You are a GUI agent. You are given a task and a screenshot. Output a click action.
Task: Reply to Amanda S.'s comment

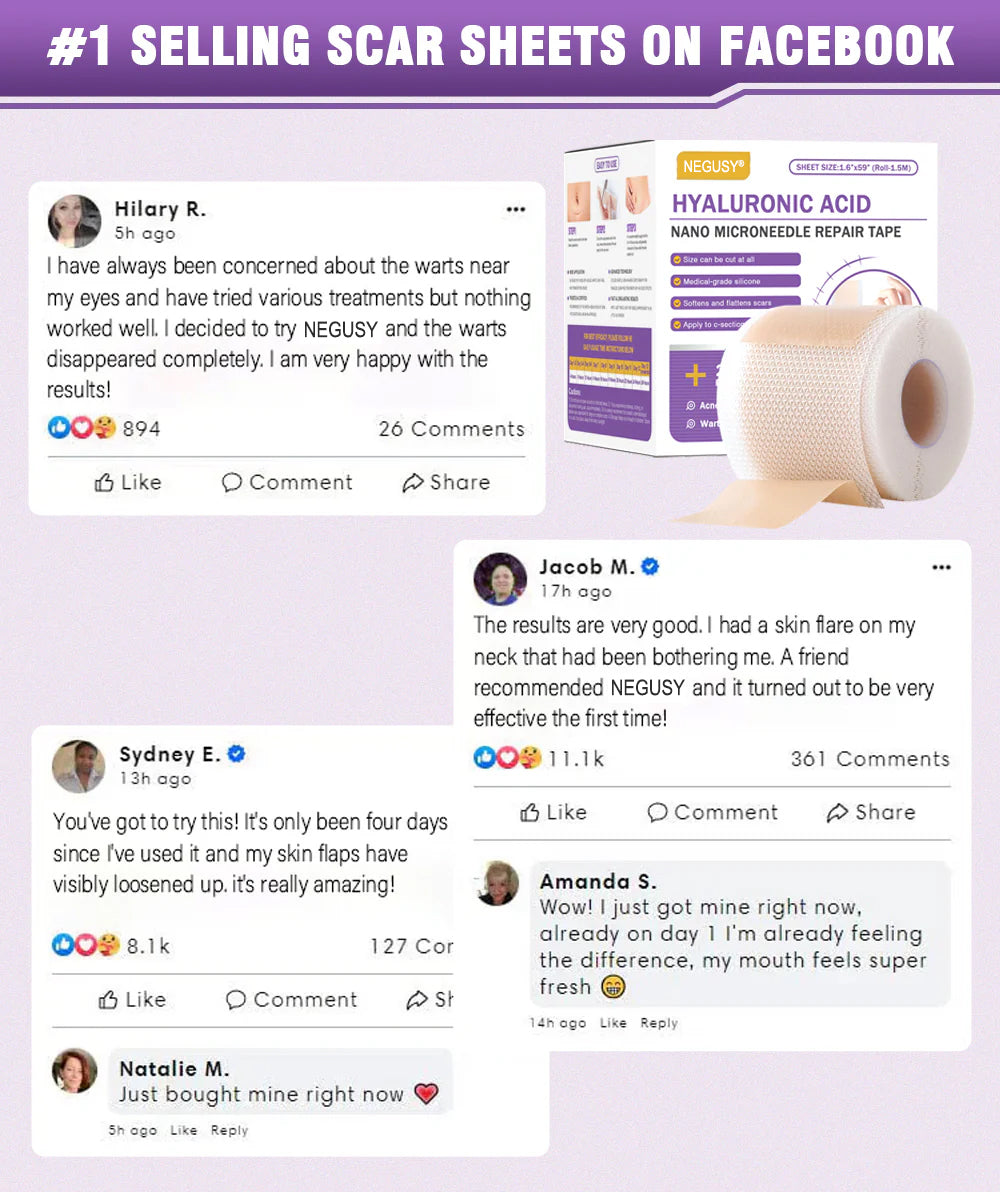coord(659,1022)
